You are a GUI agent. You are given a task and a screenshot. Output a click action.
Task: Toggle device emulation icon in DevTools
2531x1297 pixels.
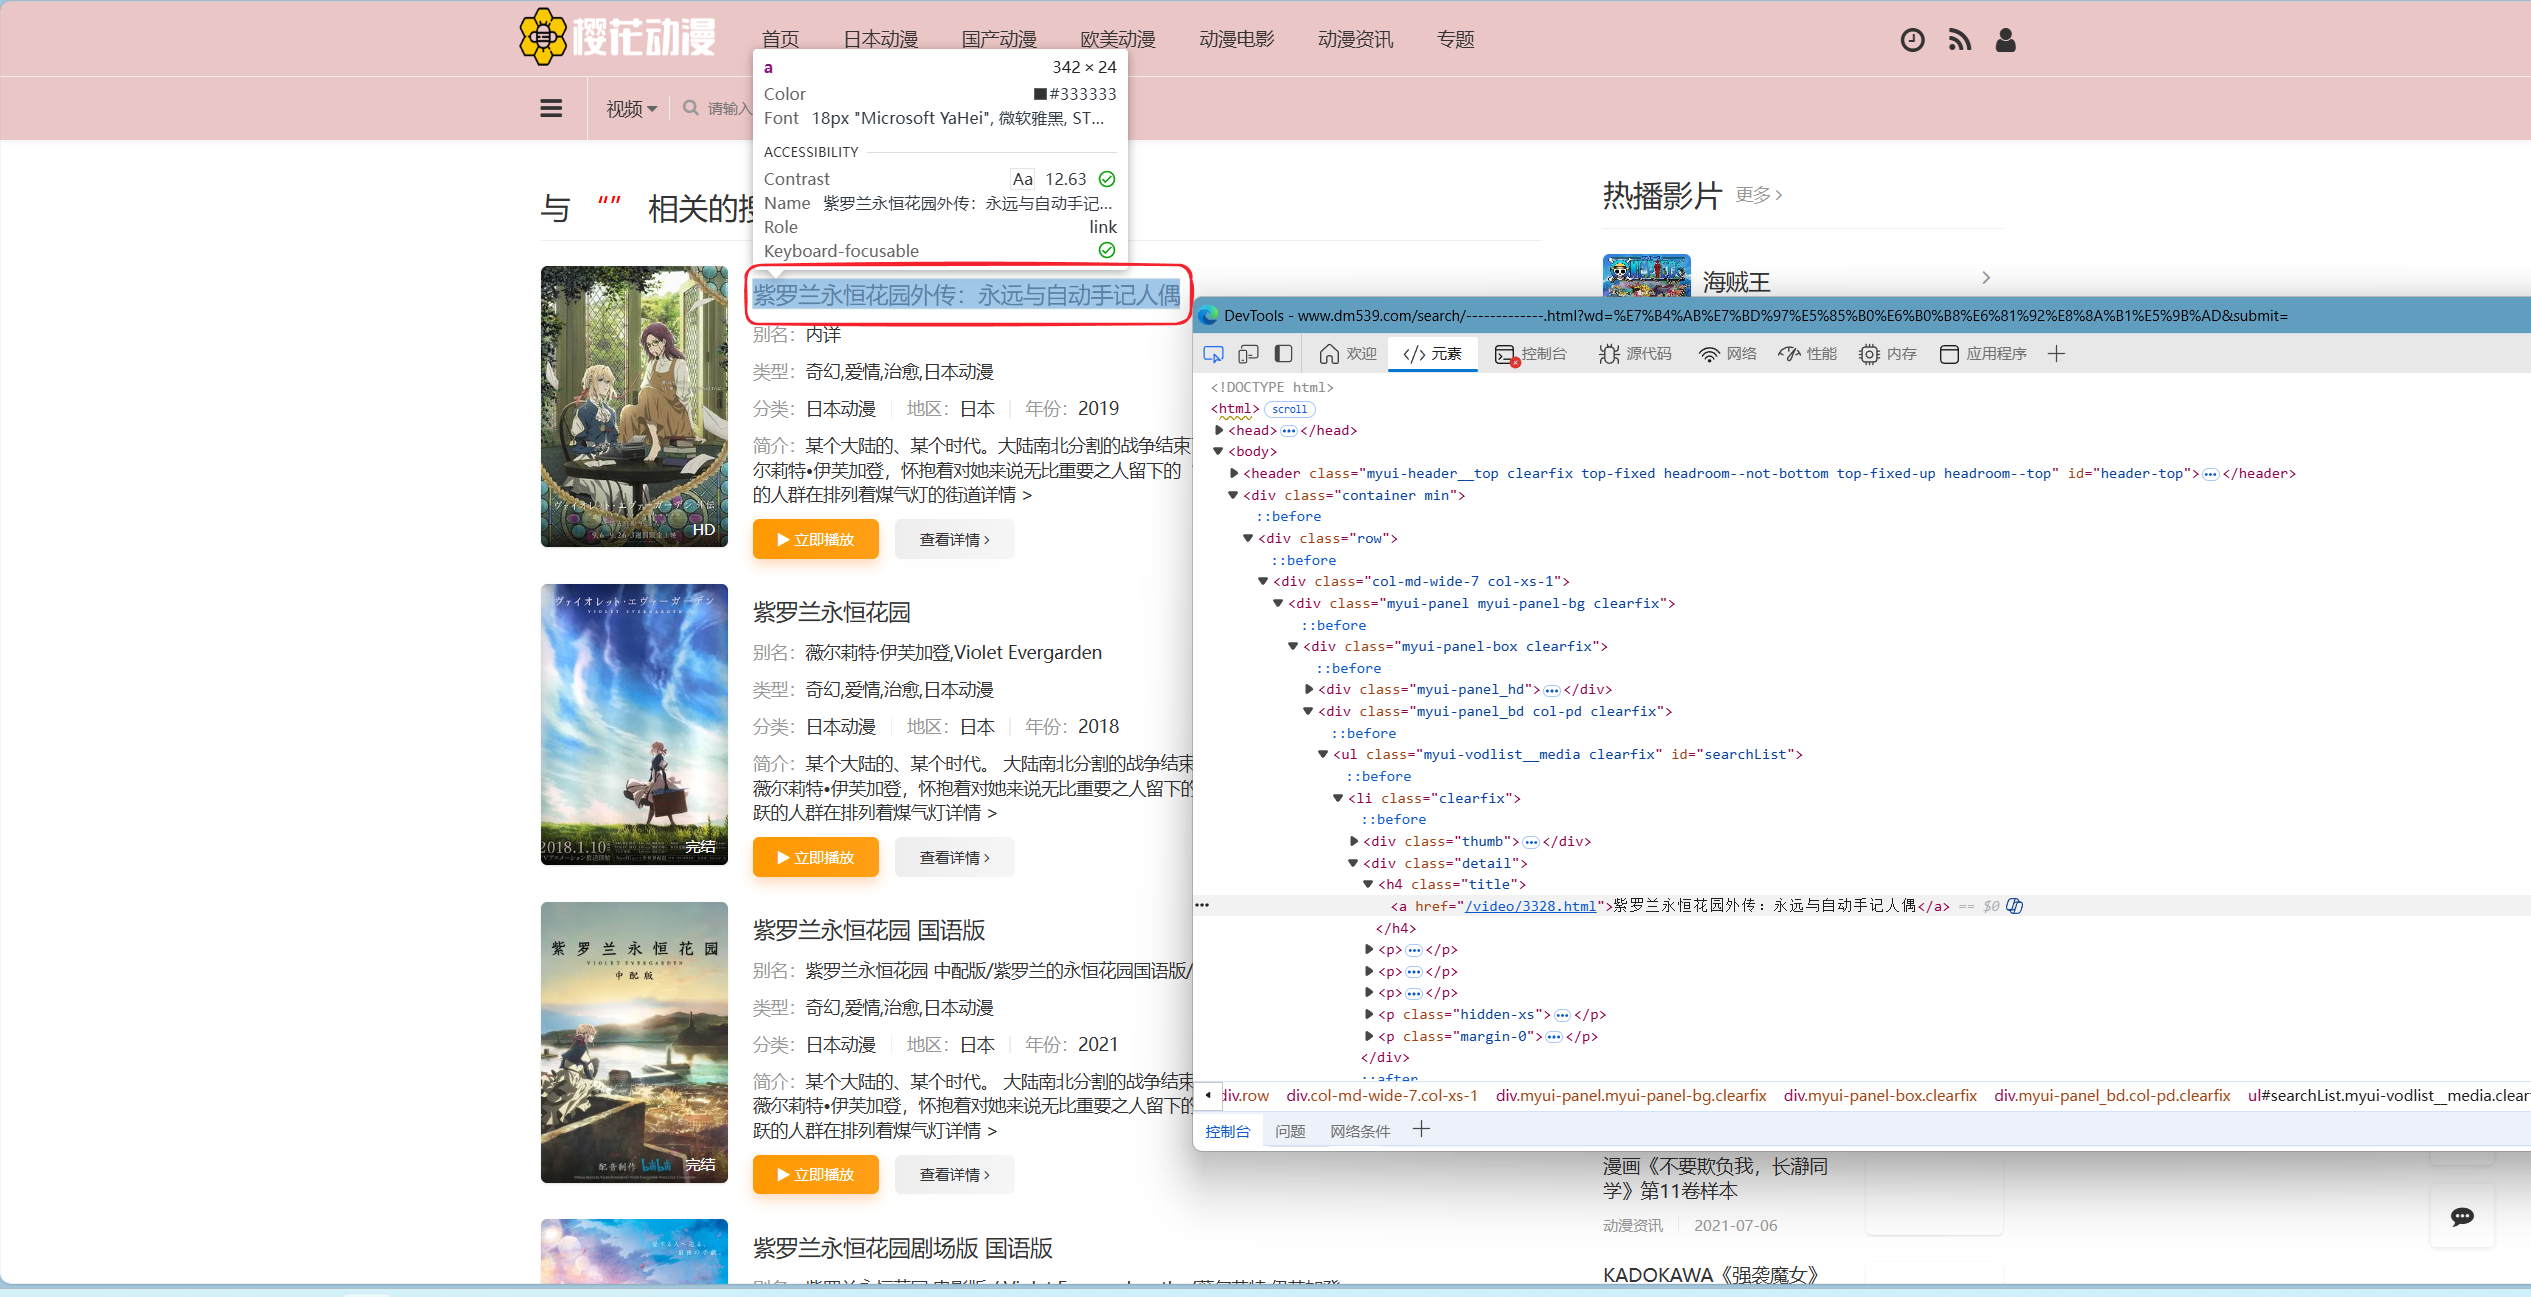pyautogui.click(x=1248, y=354)
